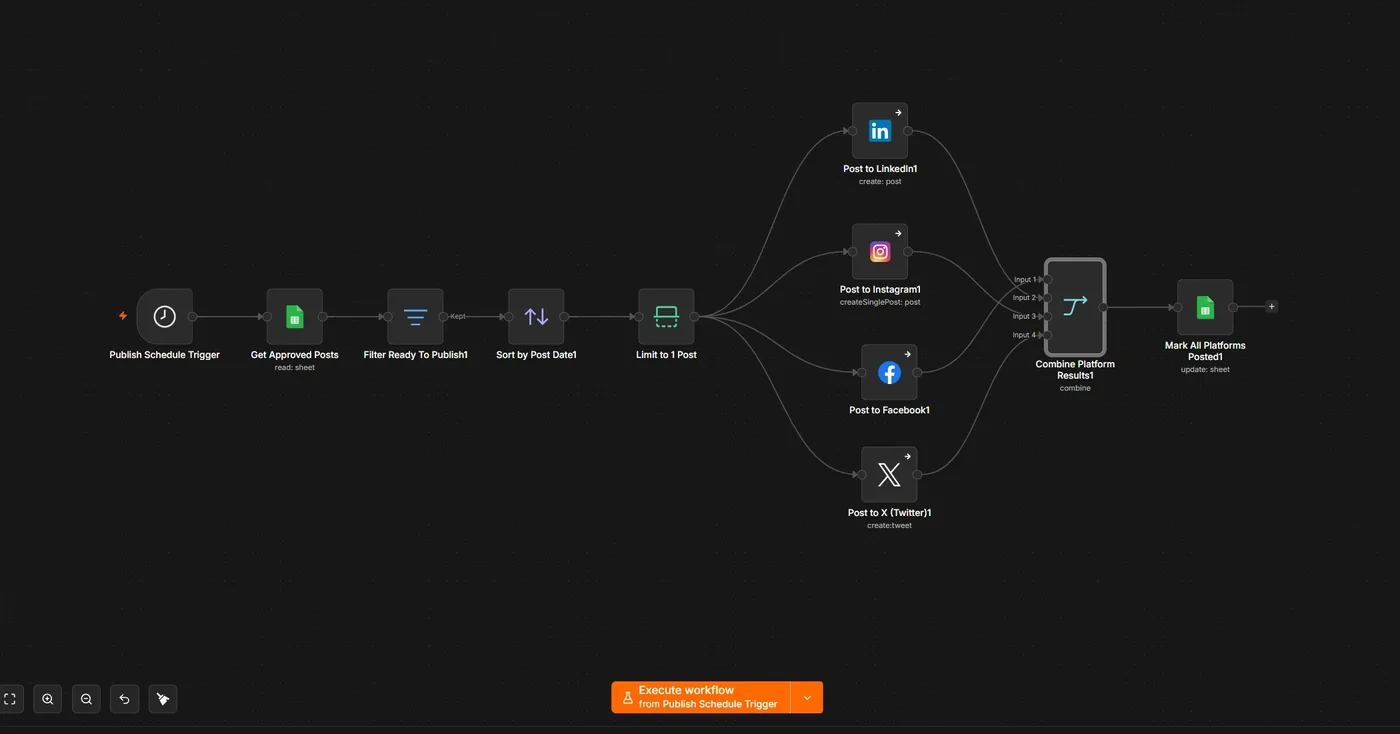Click the 'Post to Facebook1' label

coord(889,410)
